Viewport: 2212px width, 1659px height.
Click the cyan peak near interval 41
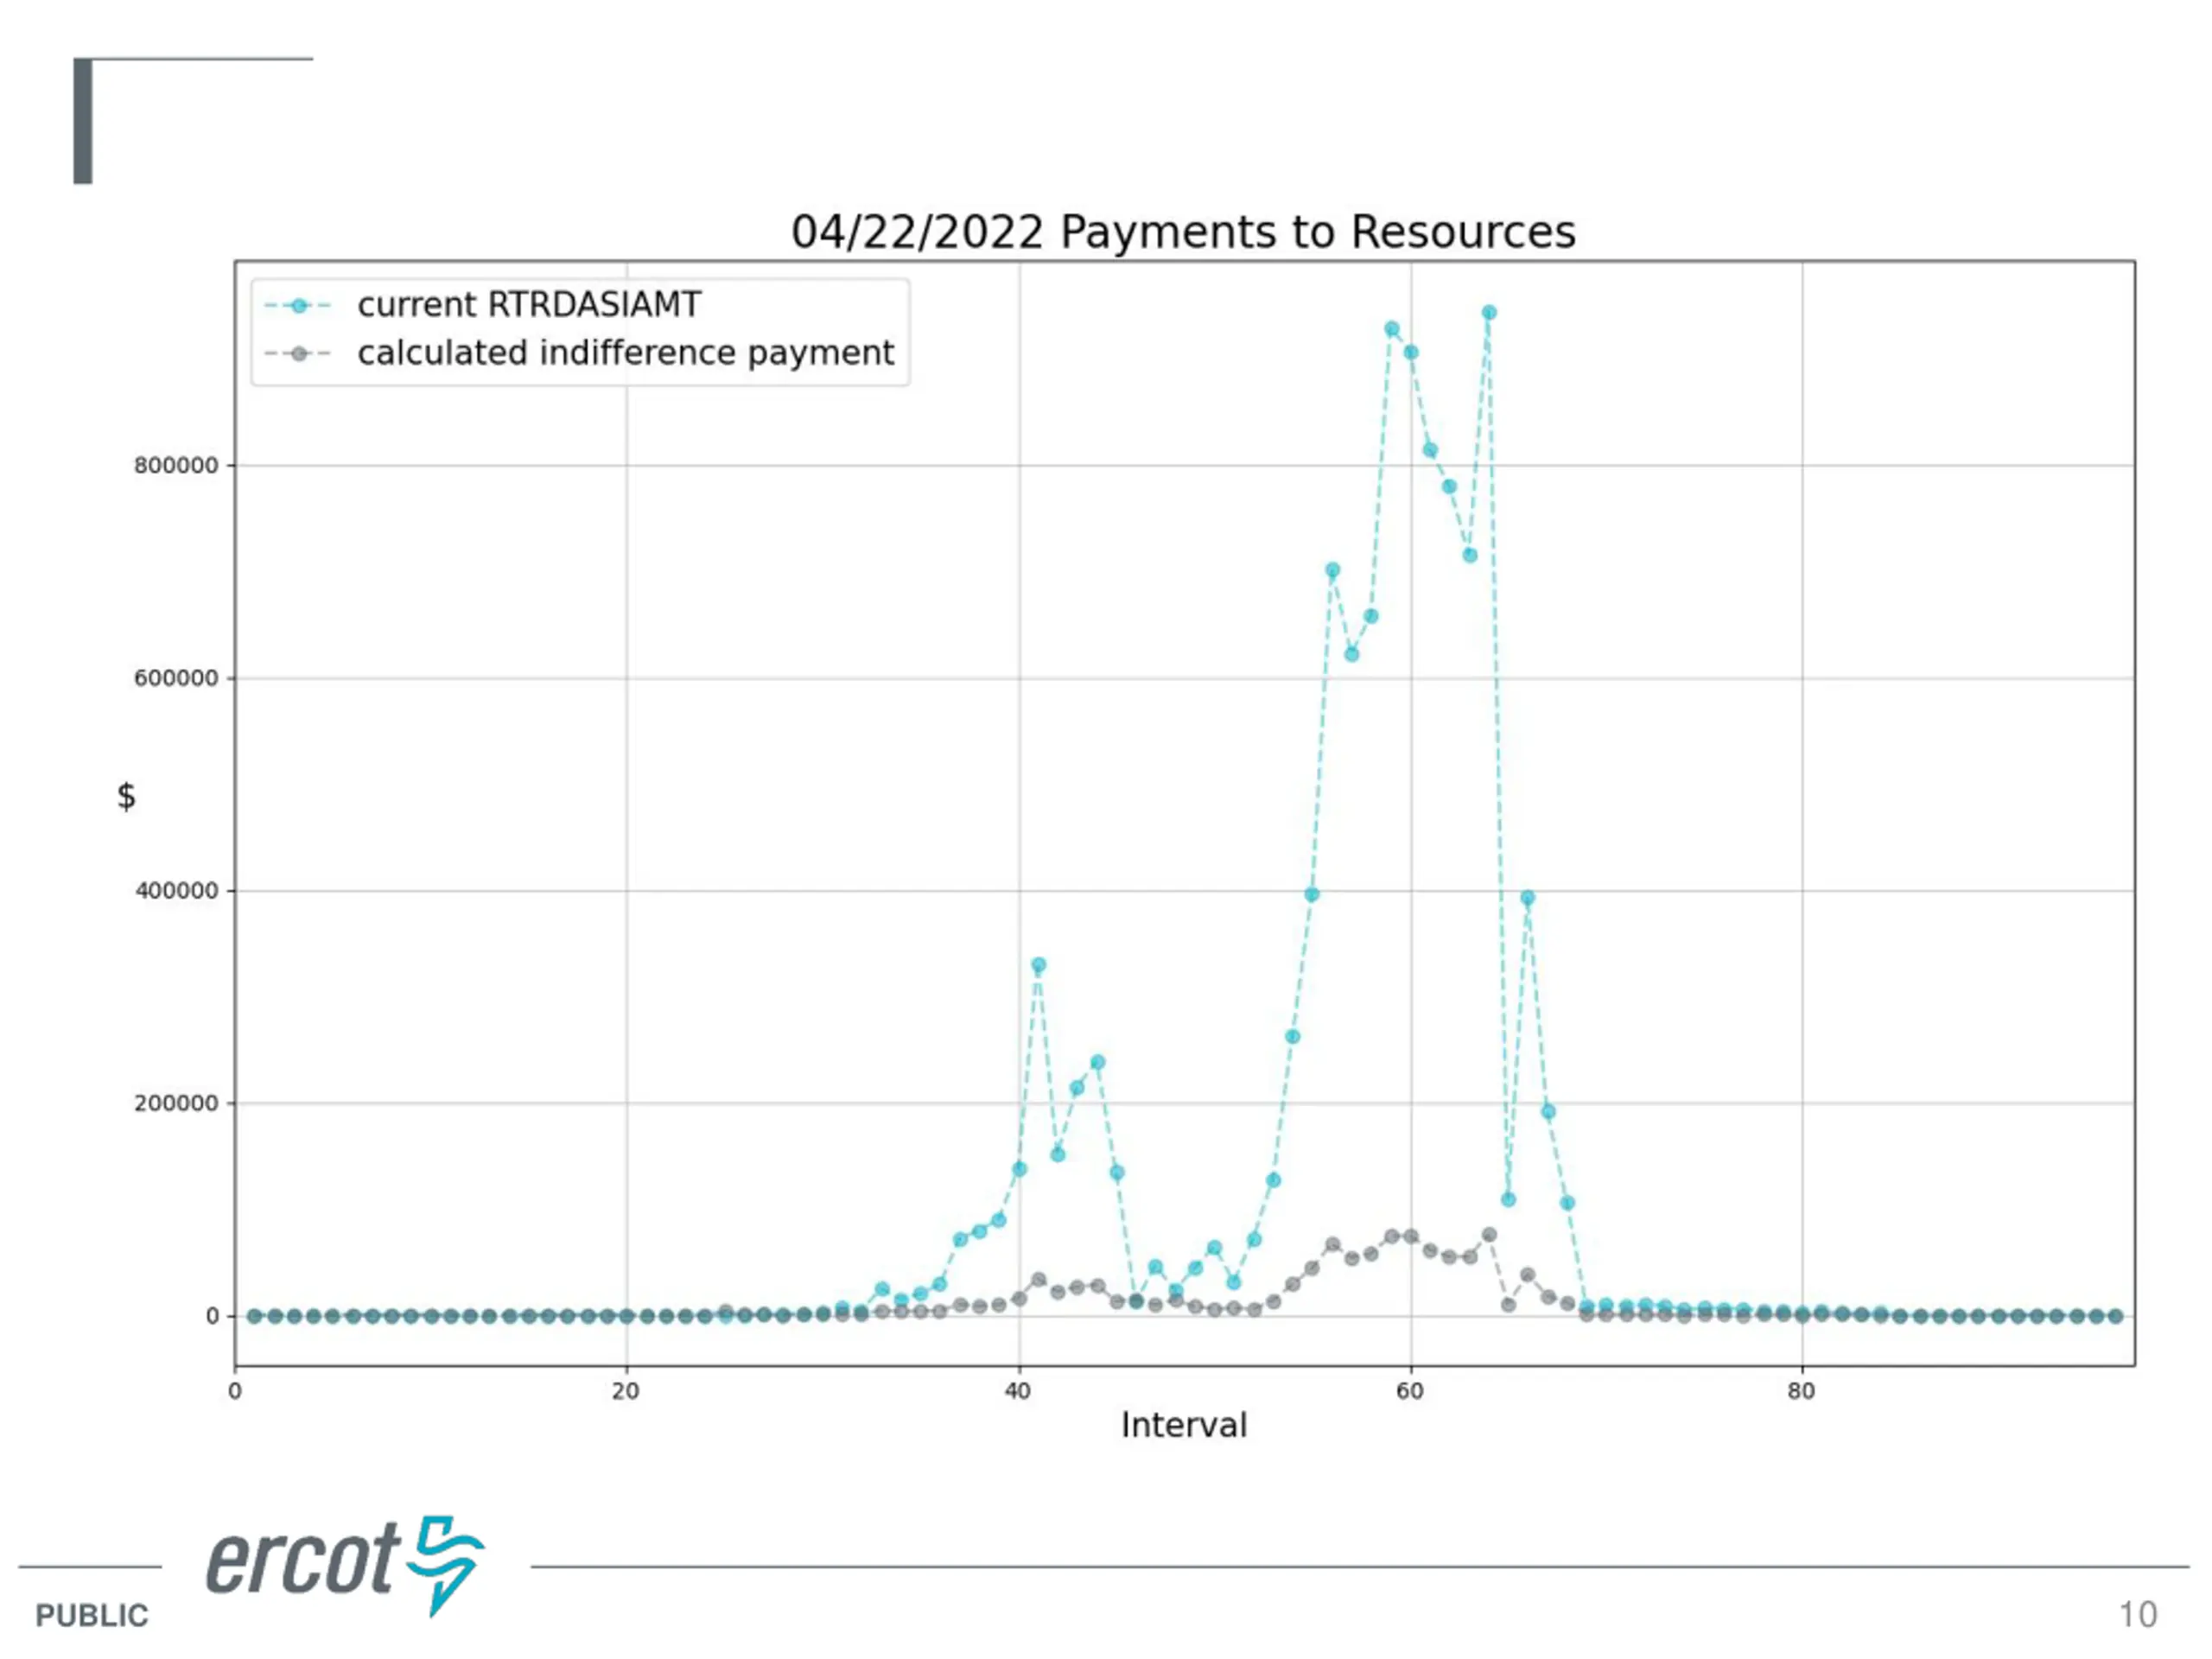click(x=1039, y=965)
